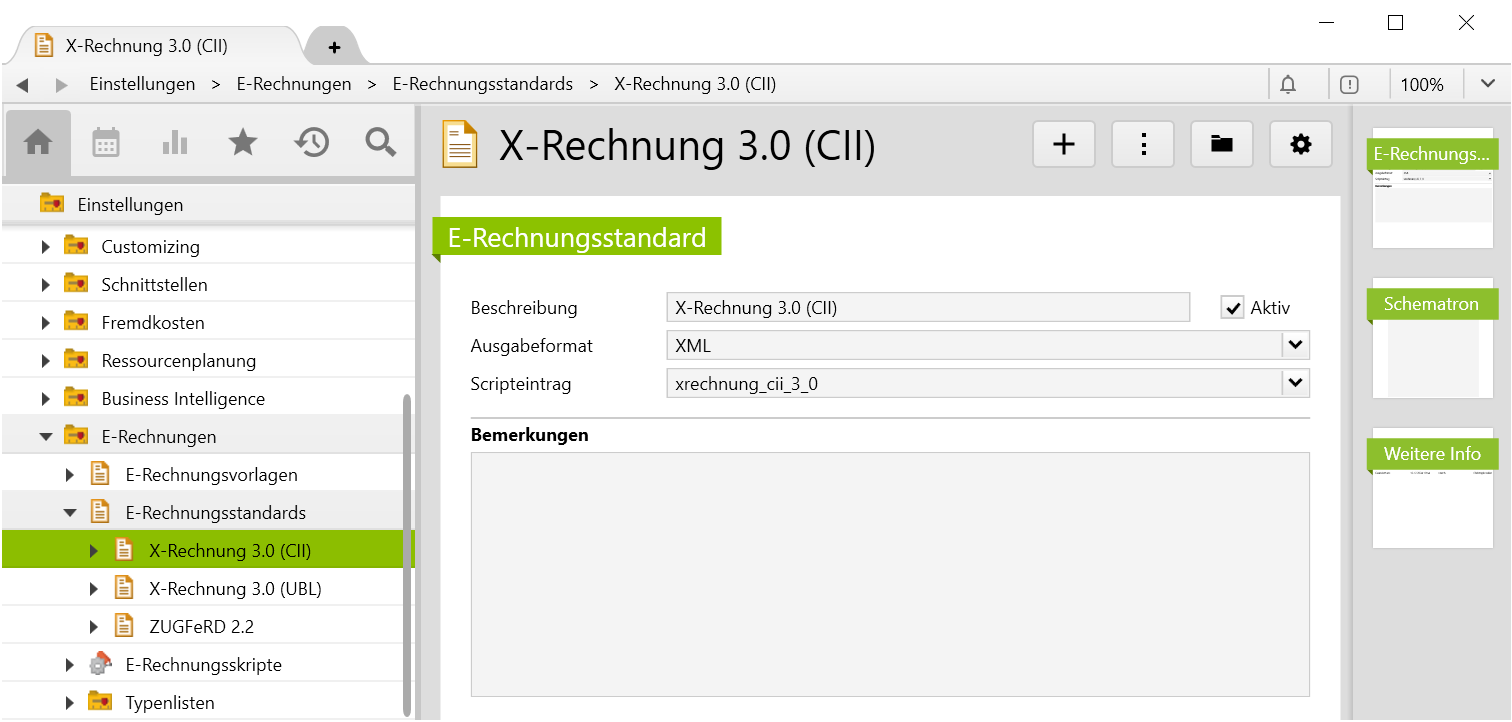Navigate back with the left arrow

point(22,85)
